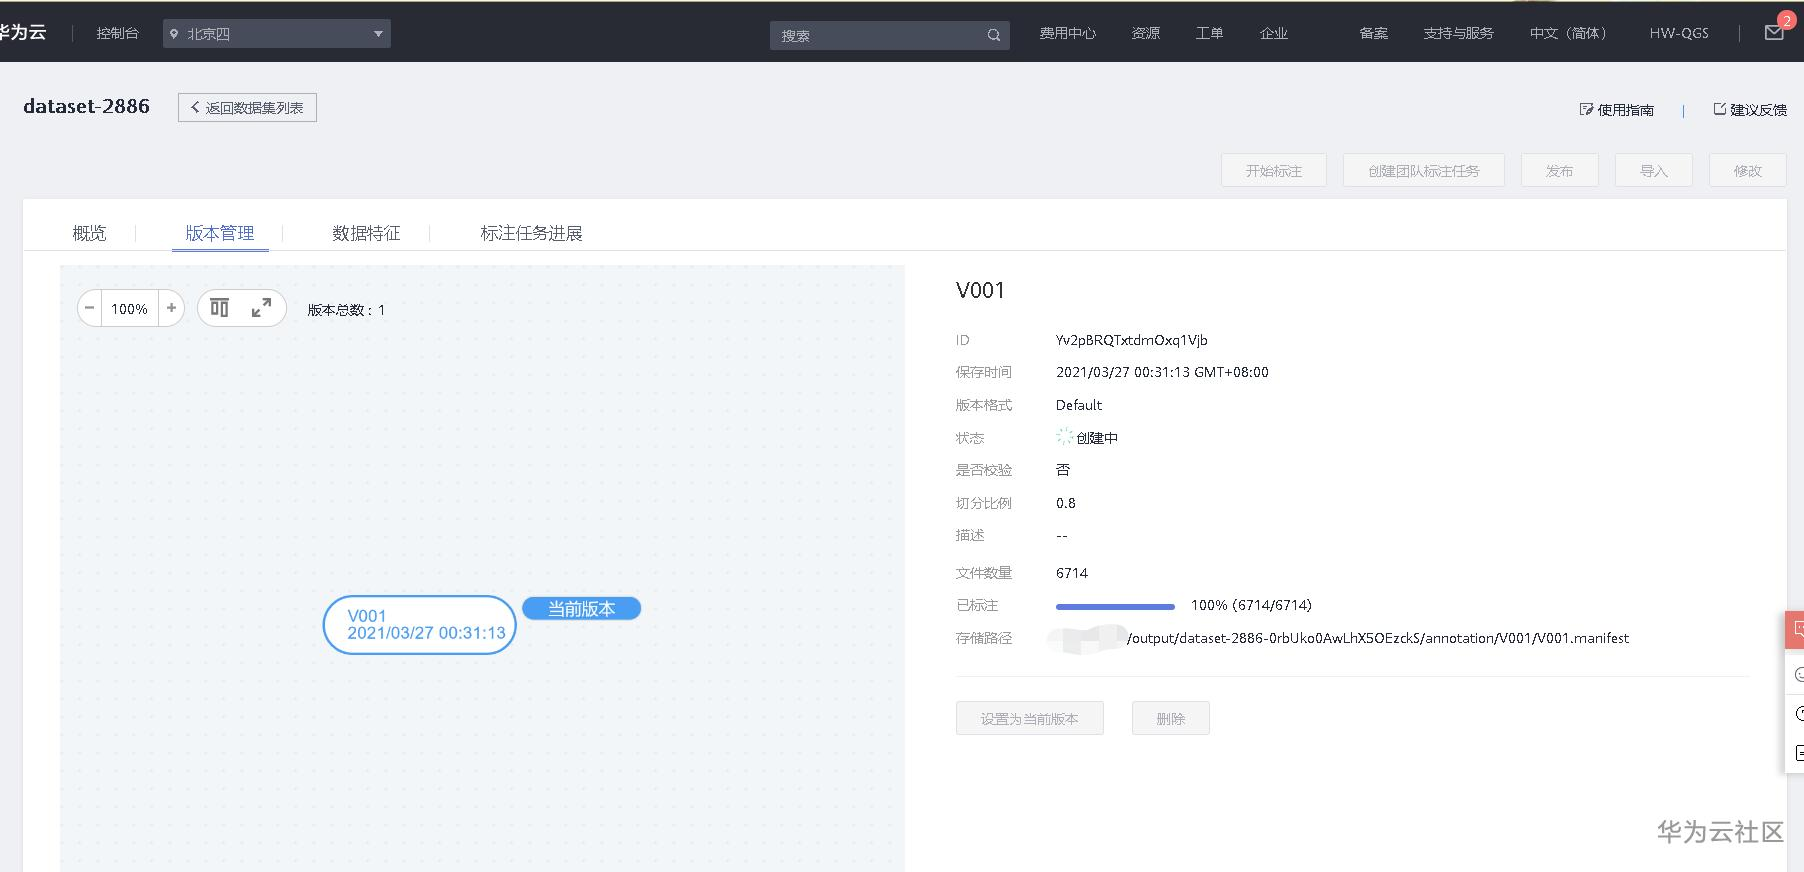The image size is (1804, 872).
Task: Click the bottom document side icon
Action: [x=1798, y=752]
